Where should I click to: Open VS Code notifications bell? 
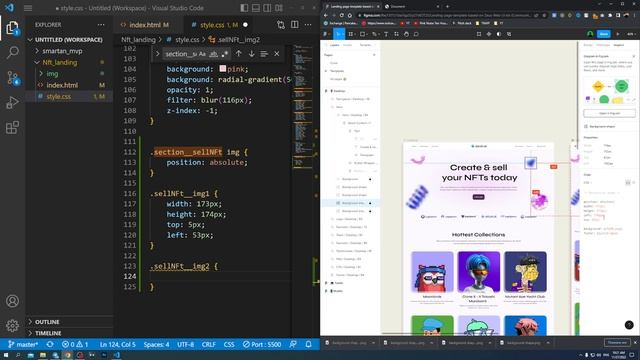coord(309,344)
